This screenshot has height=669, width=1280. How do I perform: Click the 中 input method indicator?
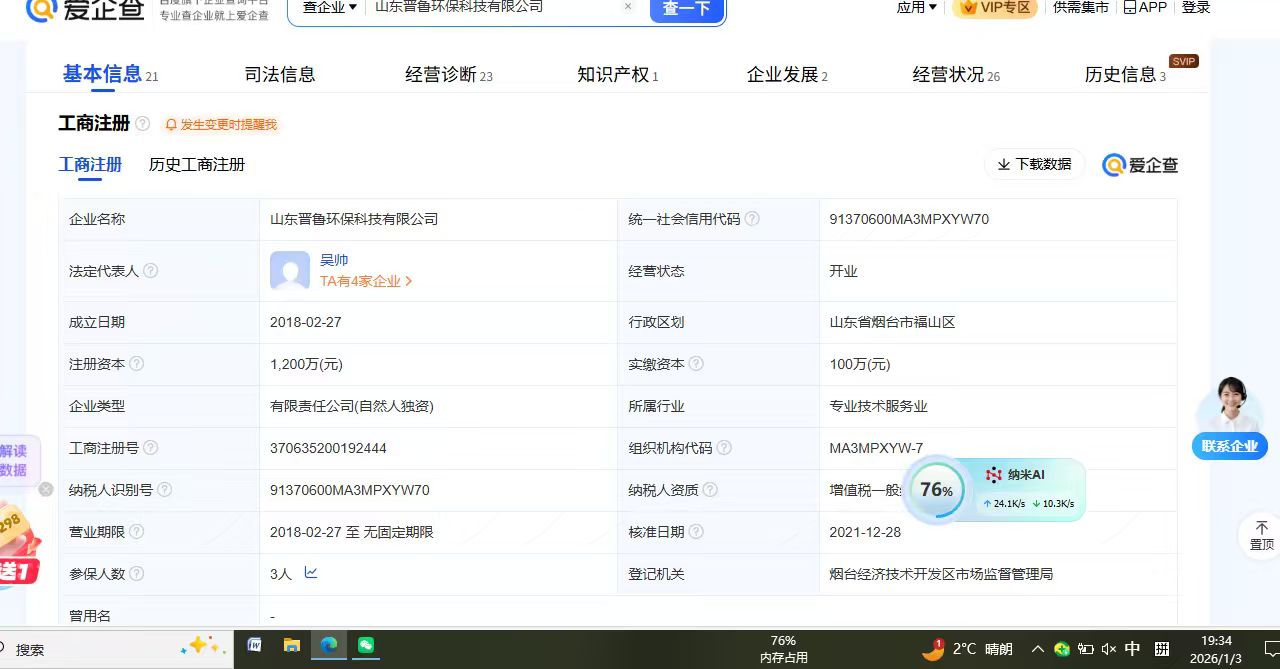1133,649
